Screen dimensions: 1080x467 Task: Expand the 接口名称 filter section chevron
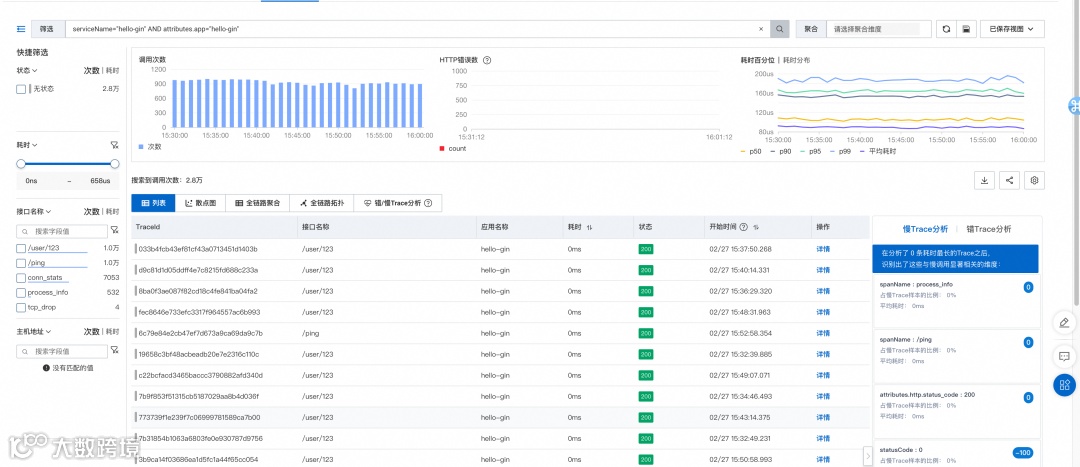[49, 212]
